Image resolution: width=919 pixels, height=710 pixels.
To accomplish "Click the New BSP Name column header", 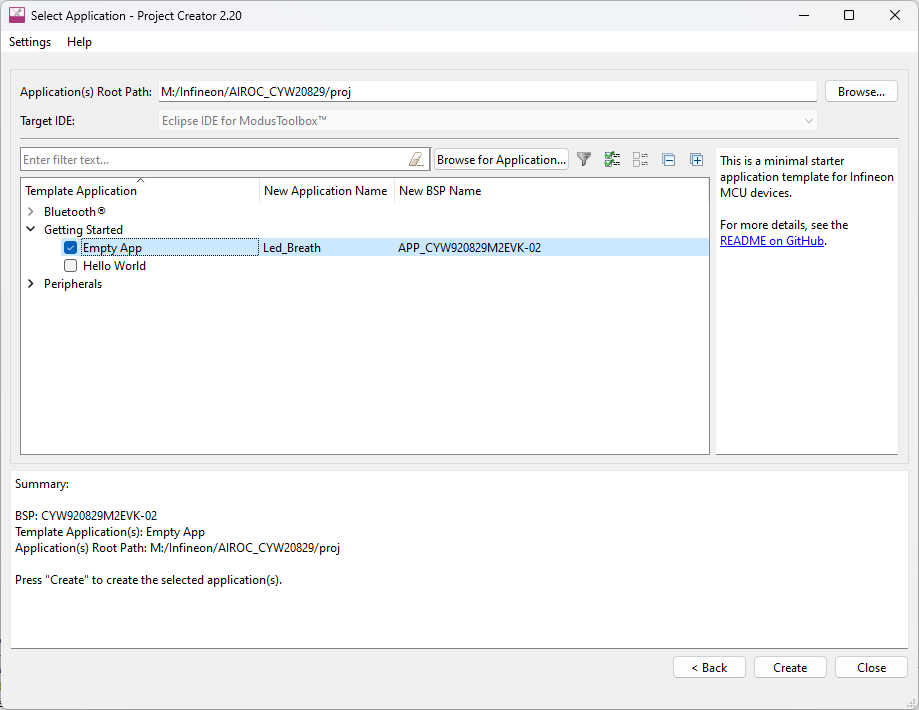I will tap(440, 191).
